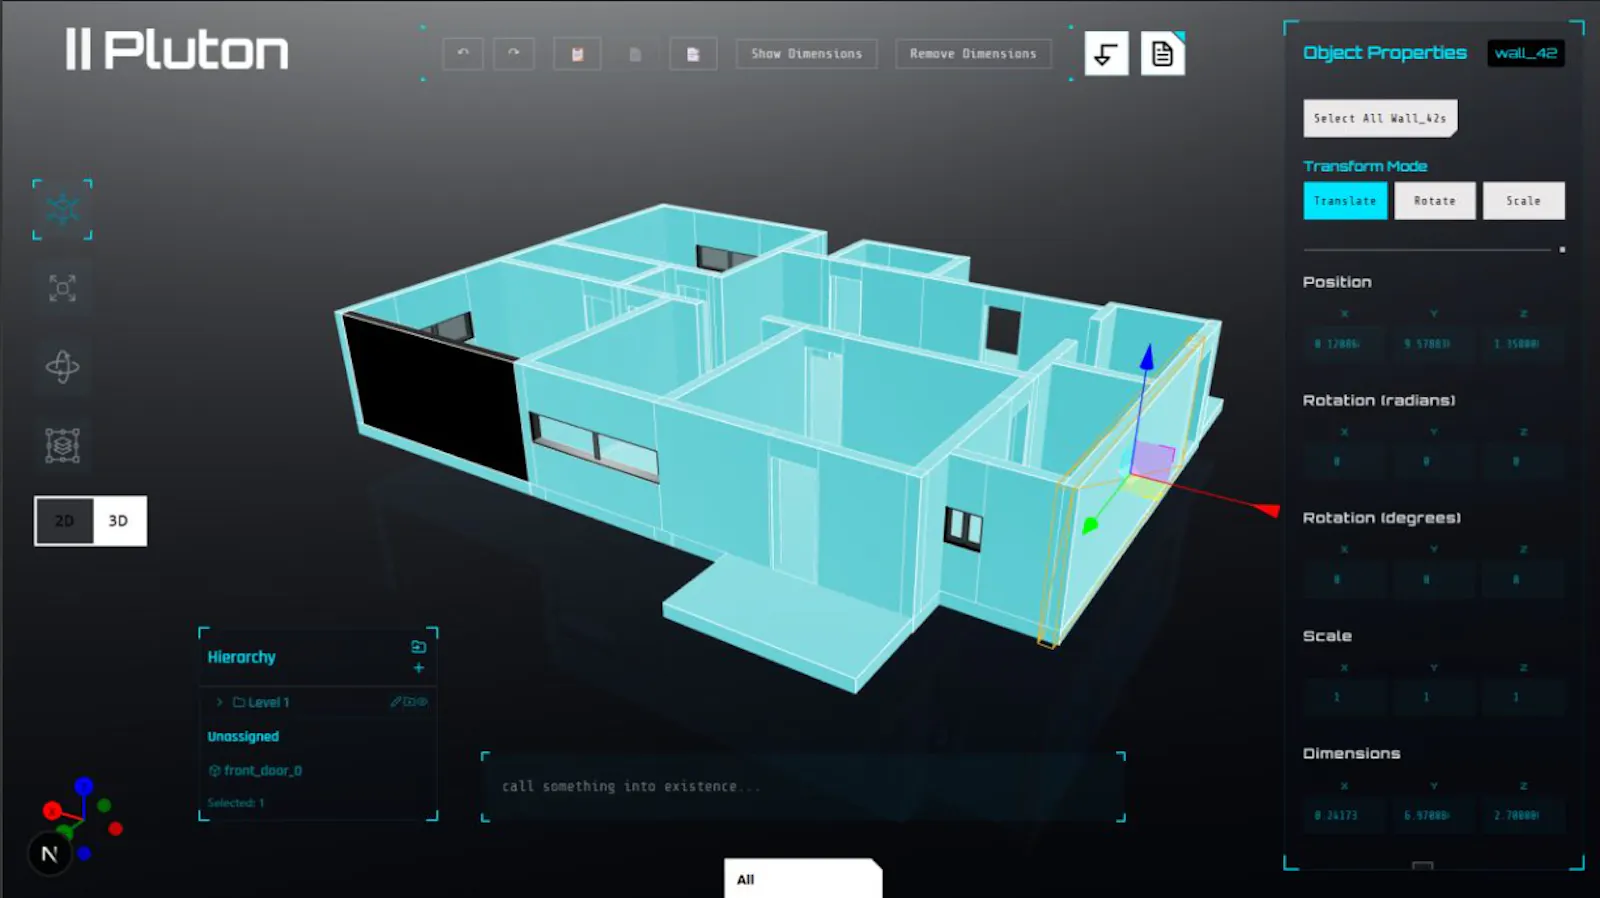The width and height of the screenshot is (1600, 898).
Task: Enable Rotate transform mode
Action: [1435, 201]
